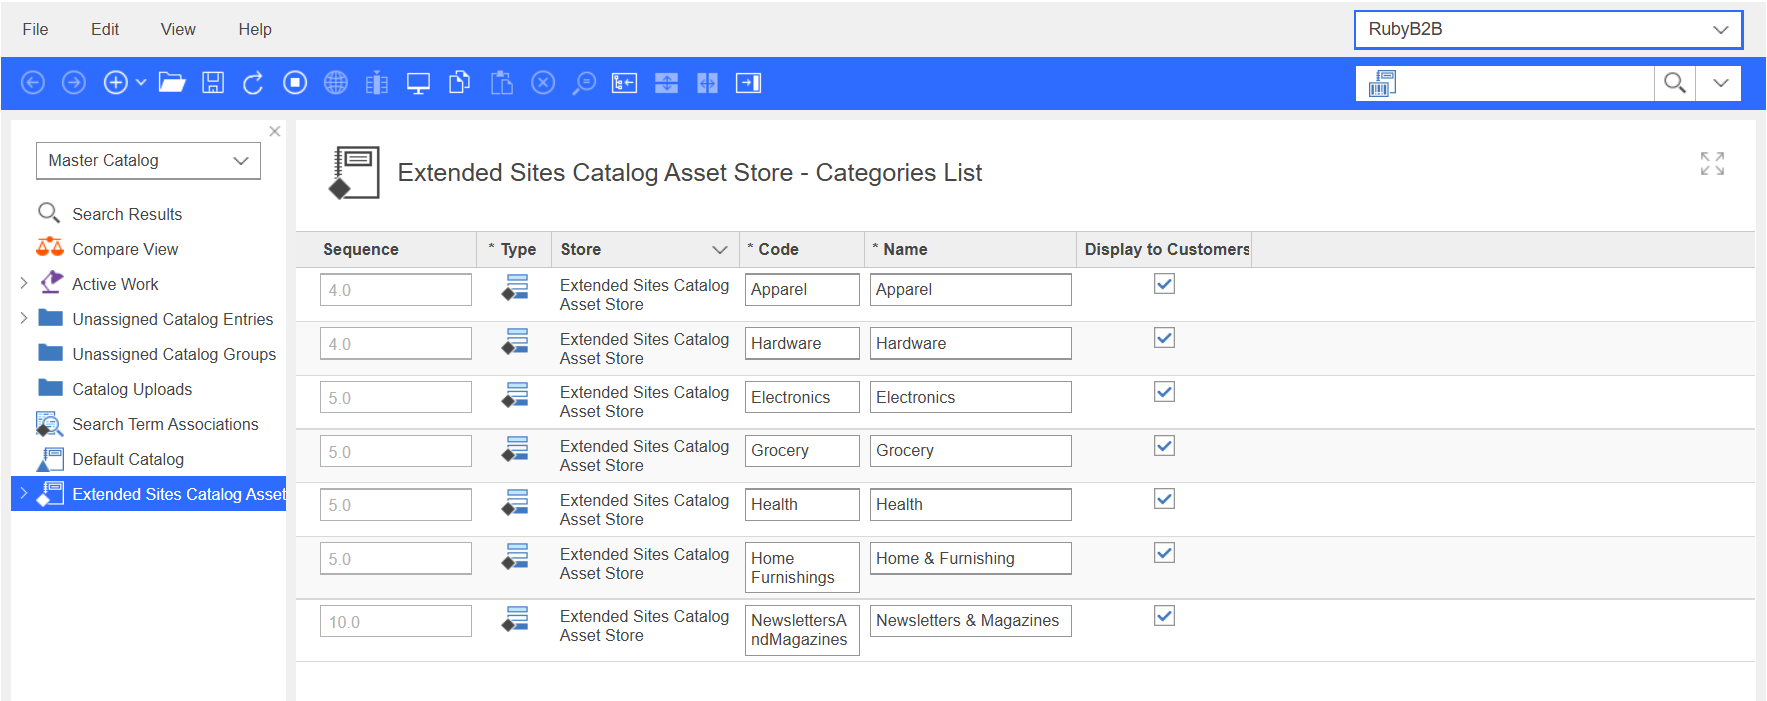
Task: Click the horizontal split view toolbar icon
Action: 666,83
